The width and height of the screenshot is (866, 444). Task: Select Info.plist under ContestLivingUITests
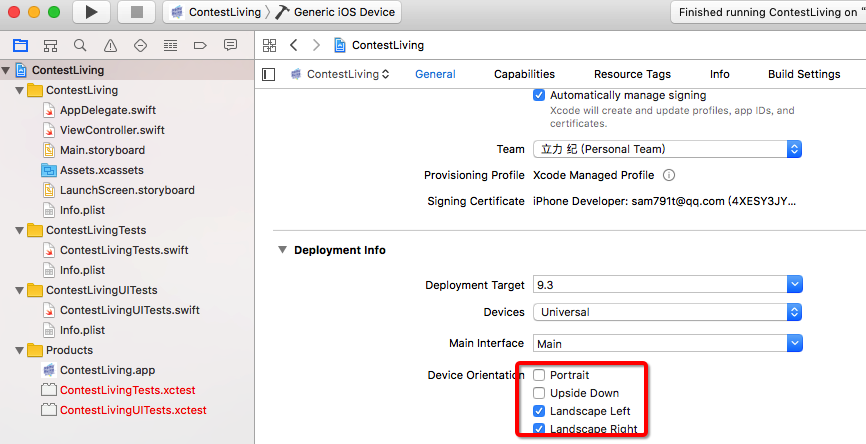[82, 330]
